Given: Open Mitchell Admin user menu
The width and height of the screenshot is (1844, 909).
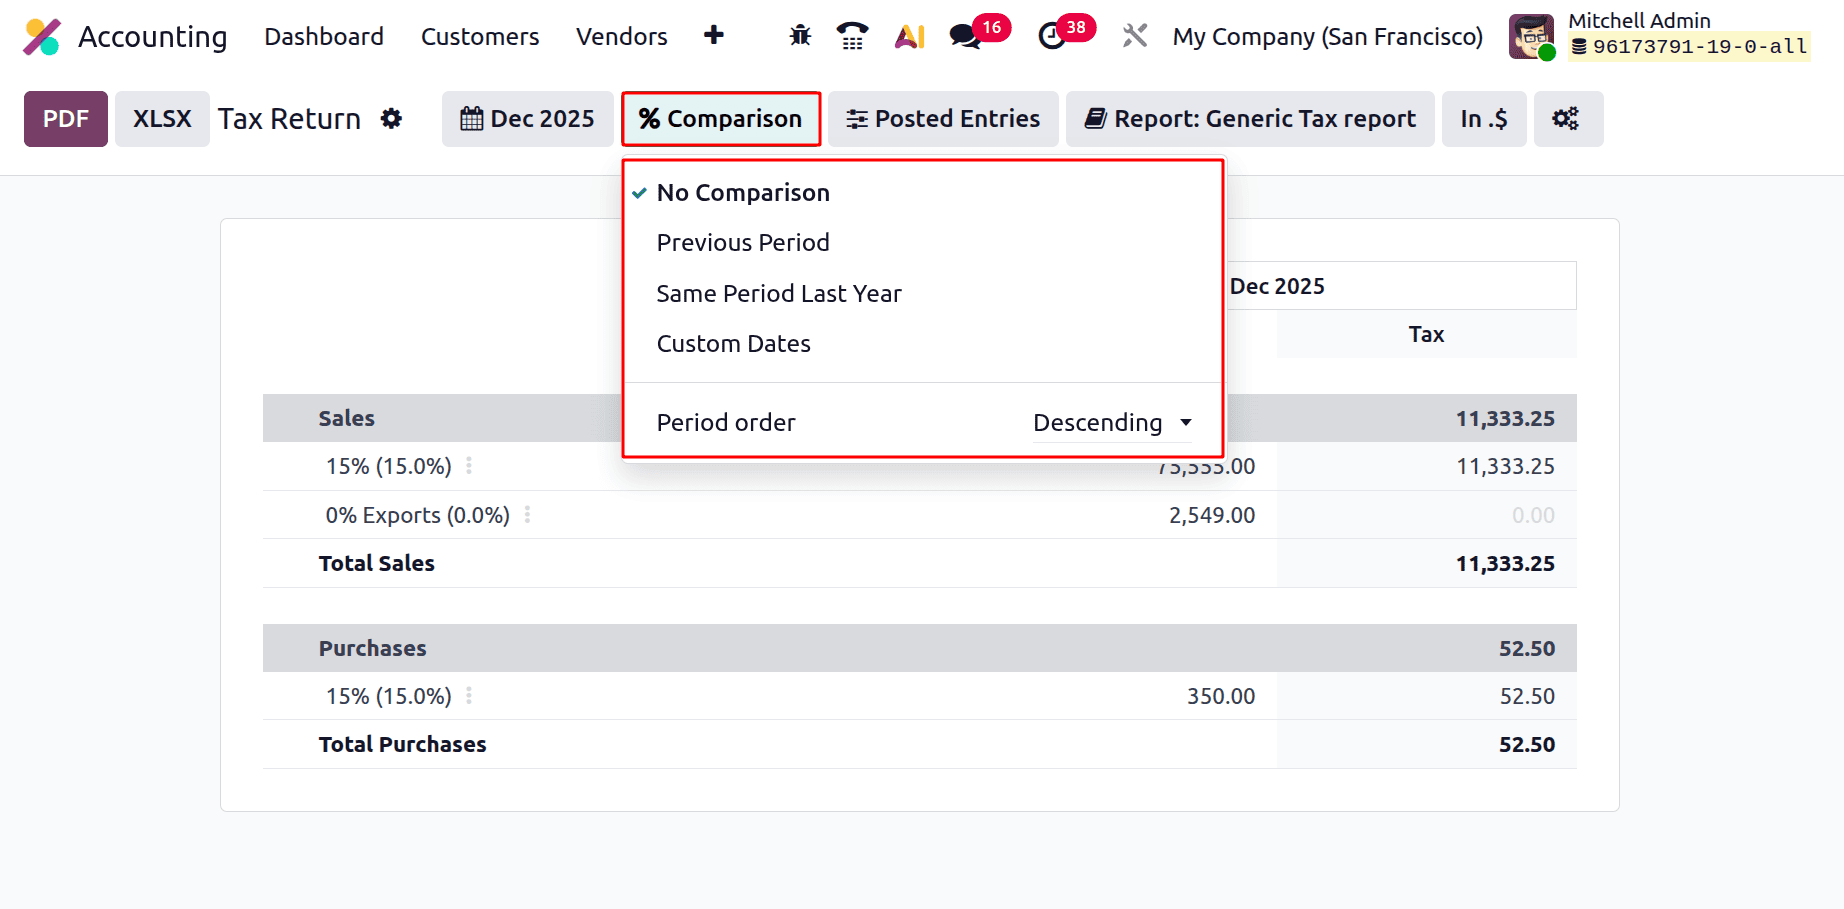Looking at the screenshot, I should [x=1660, y=36].
